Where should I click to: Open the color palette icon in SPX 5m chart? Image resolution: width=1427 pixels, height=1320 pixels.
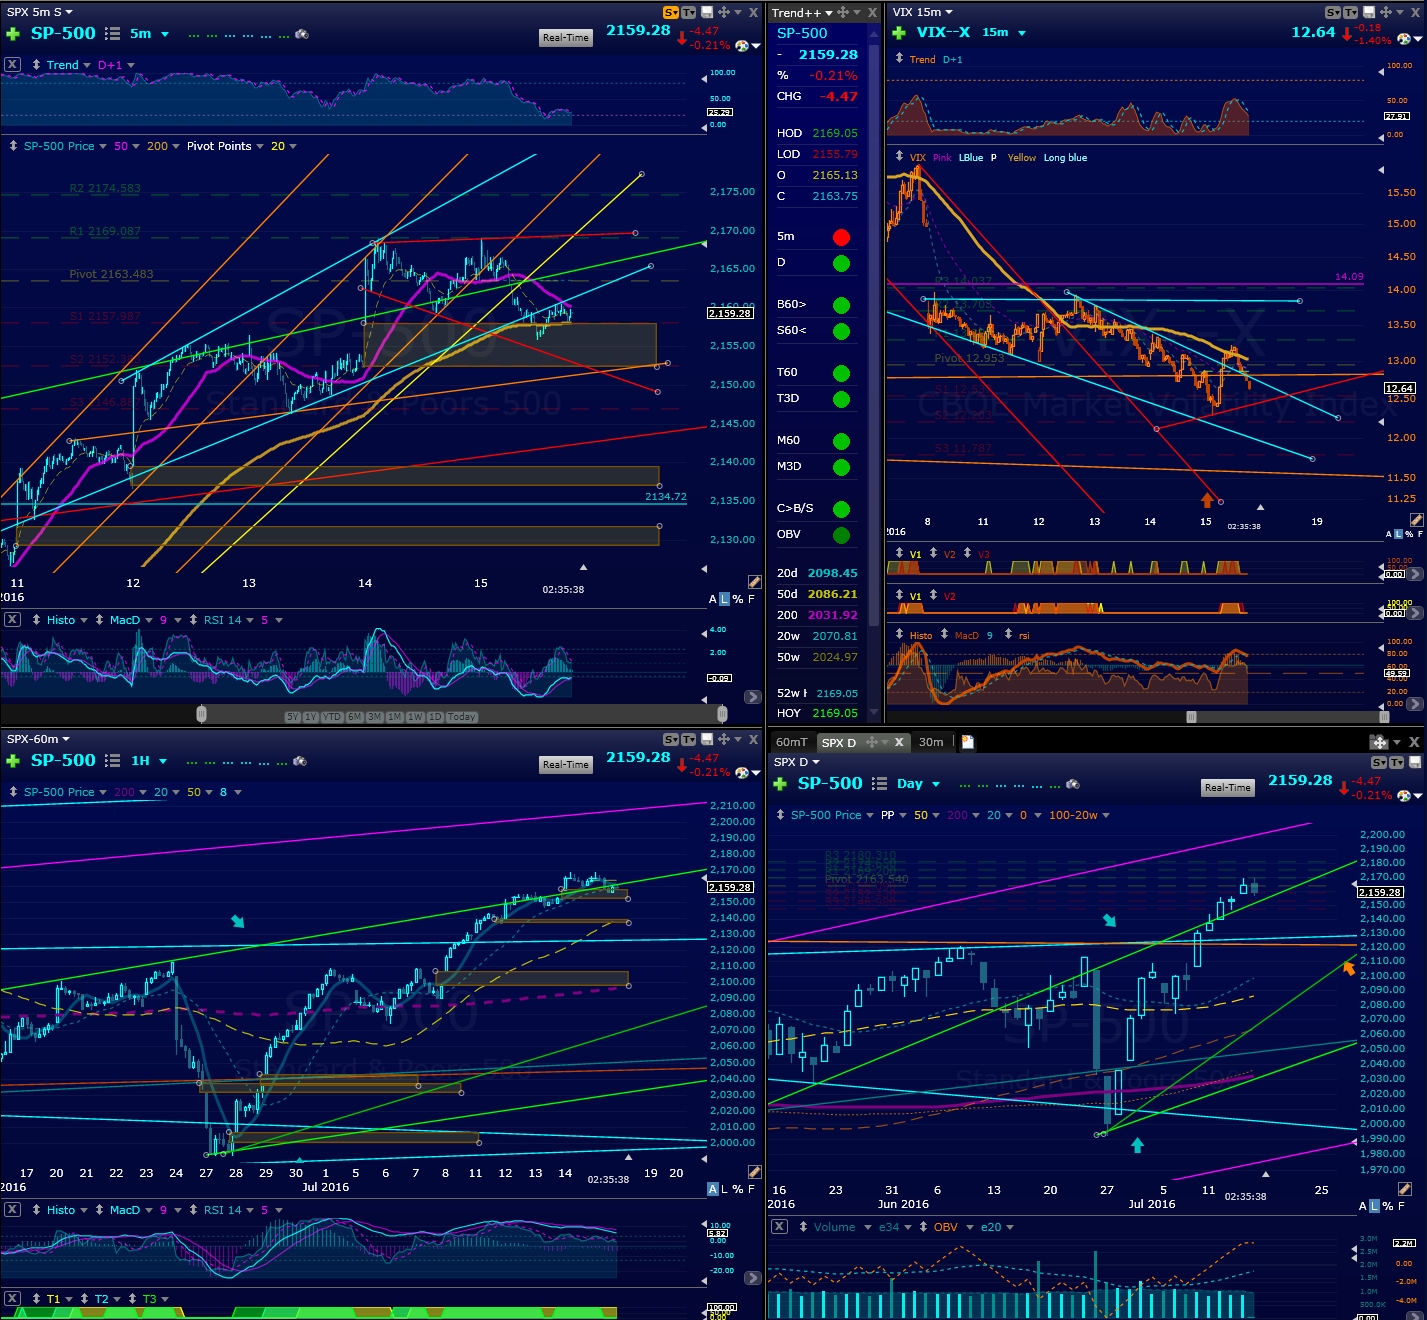742,46
